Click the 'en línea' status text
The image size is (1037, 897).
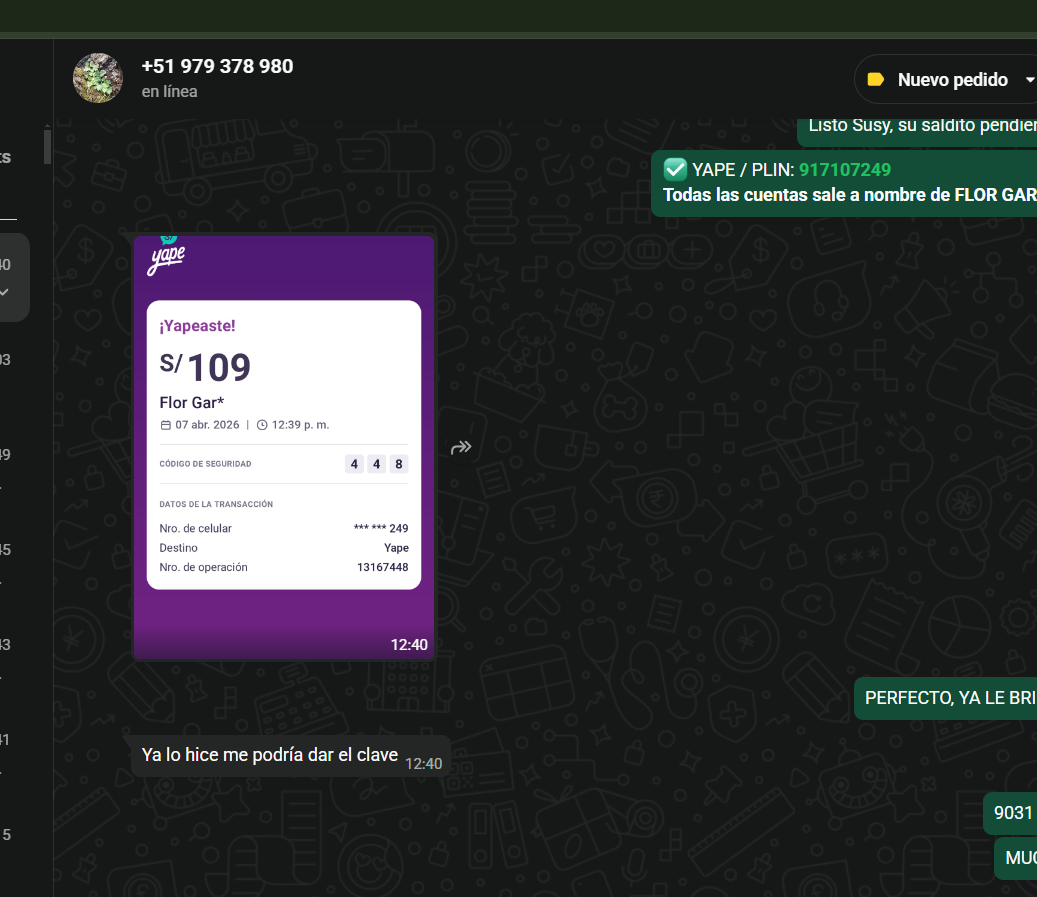click(169, 91)
